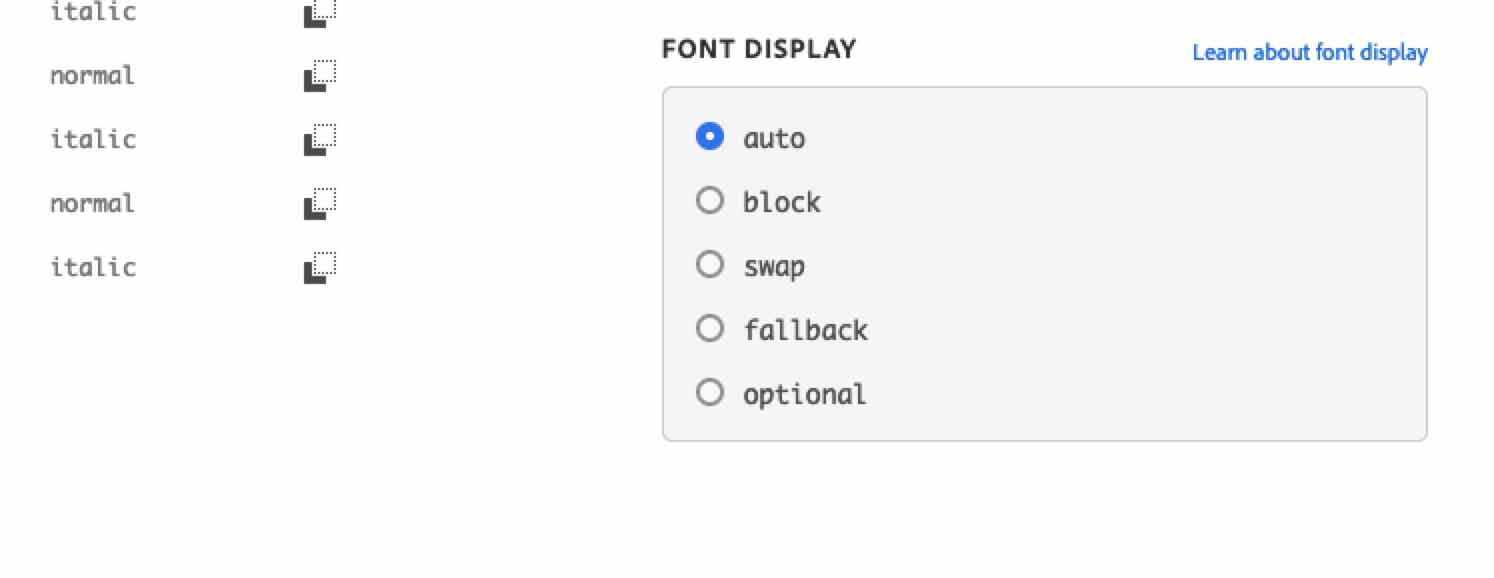1494x578 pixels.
Task: Select the fallback font display option
Action: (x=710, y=329)
